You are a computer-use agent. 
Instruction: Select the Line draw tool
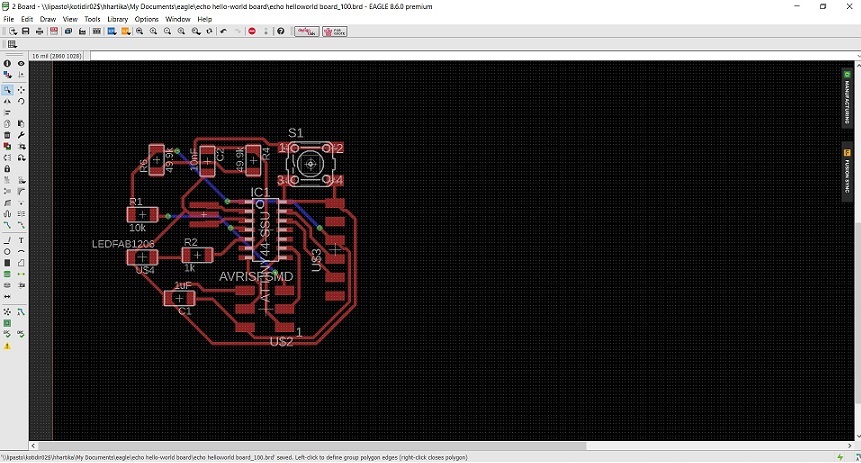(x=7, y=241)
